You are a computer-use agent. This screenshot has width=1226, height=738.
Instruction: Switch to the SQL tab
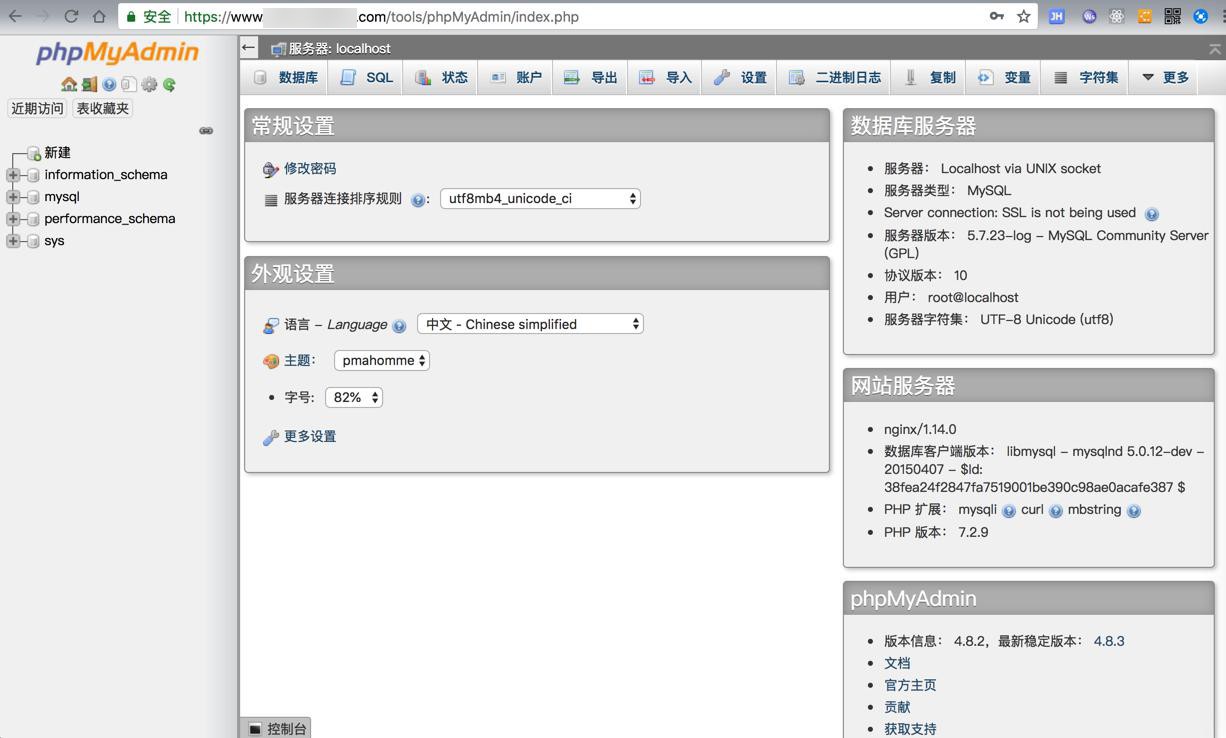(366, 77)
